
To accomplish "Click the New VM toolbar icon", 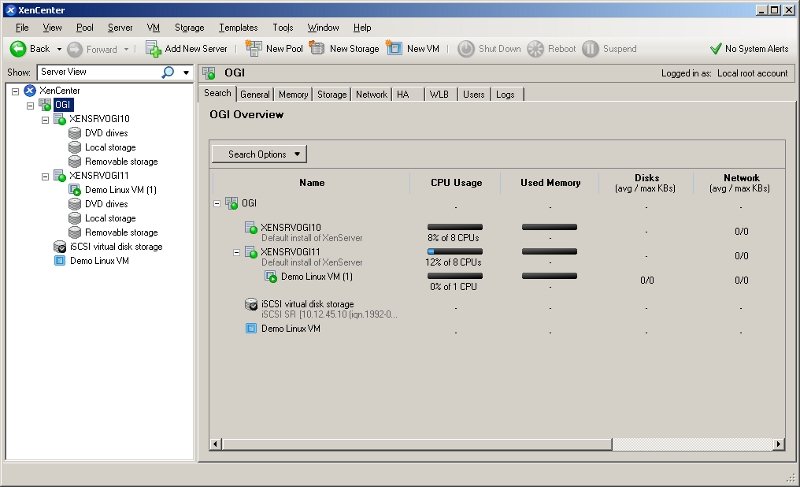I will coord(394,48).
